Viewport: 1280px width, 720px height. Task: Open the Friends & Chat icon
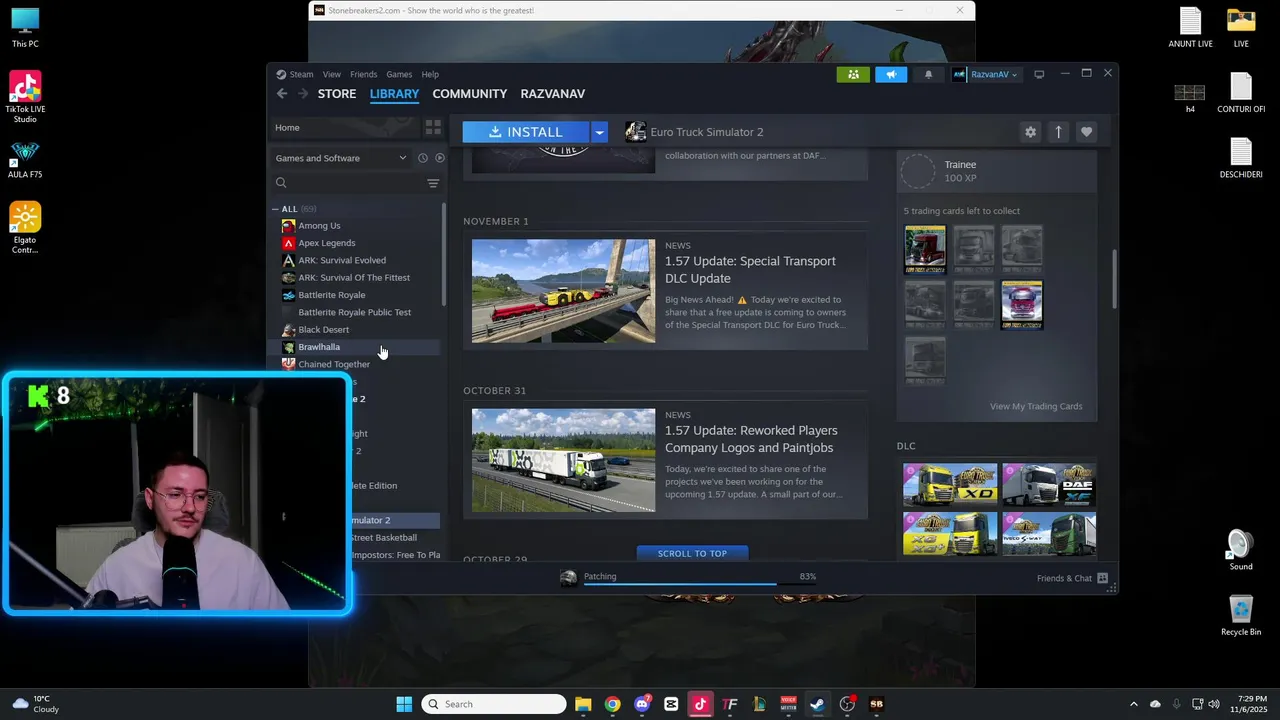click(x=1102, y=578)
